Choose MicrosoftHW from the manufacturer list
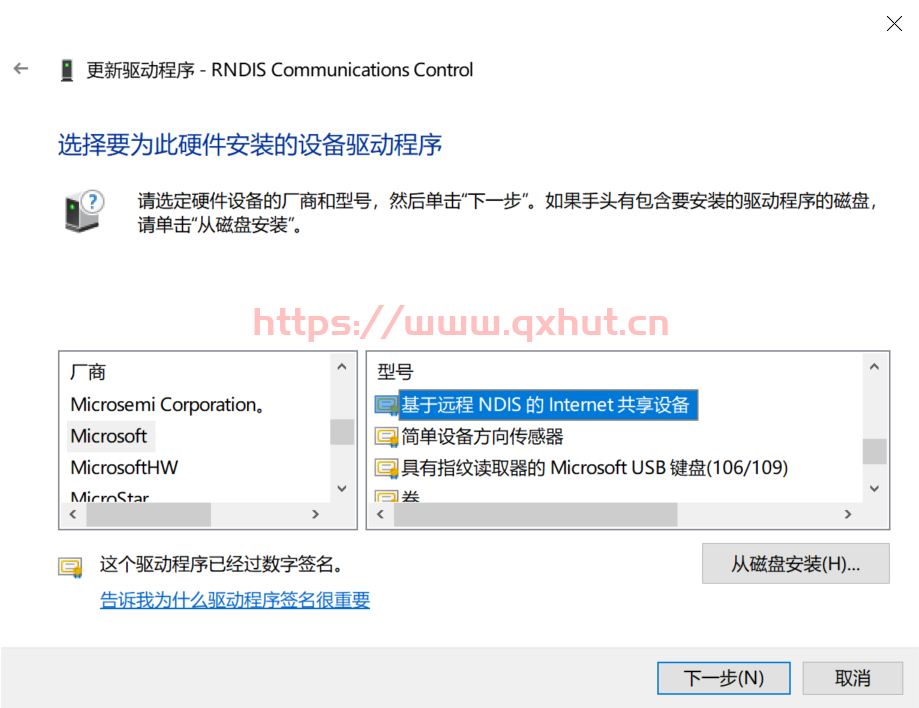919x708 pixels. (x=124, y=468)
